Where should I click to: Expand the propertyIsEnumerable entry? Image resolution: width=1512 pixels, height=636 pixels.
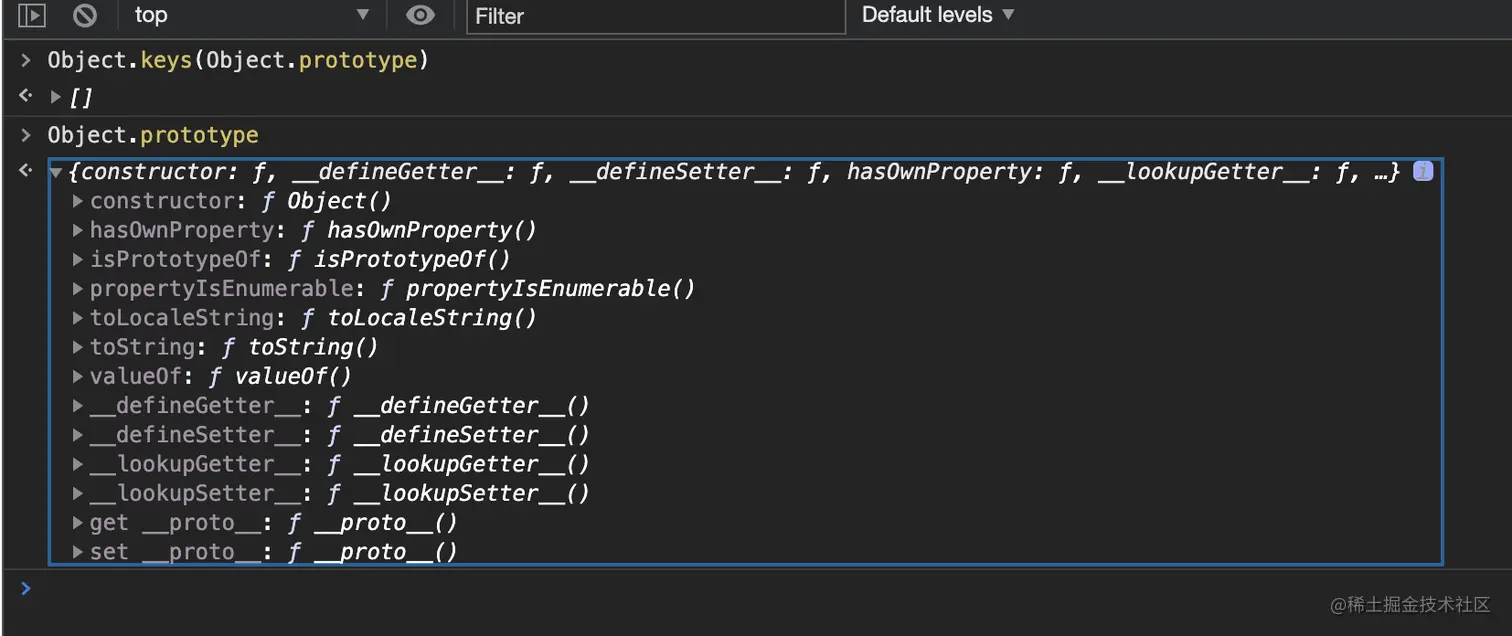pyautogui.click(x=78, y=289)
